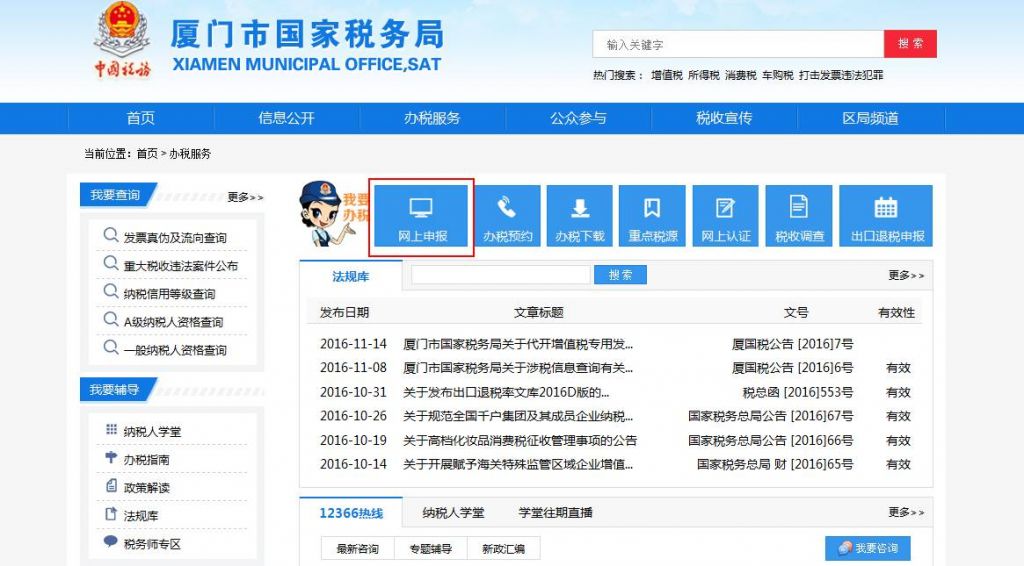Click 更多>> in the 法规库 panel

(906, 275)
